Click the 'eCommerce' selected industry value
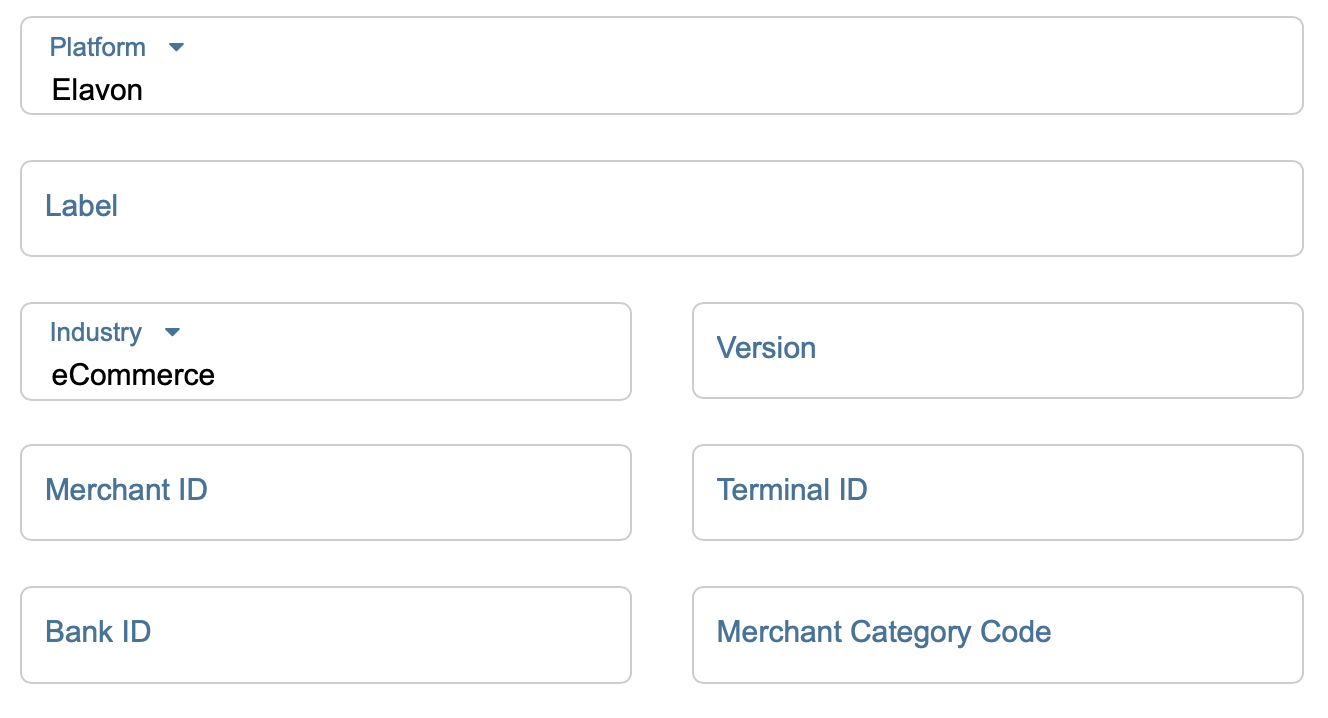1328x718 pixels. [x=133, y=375]
